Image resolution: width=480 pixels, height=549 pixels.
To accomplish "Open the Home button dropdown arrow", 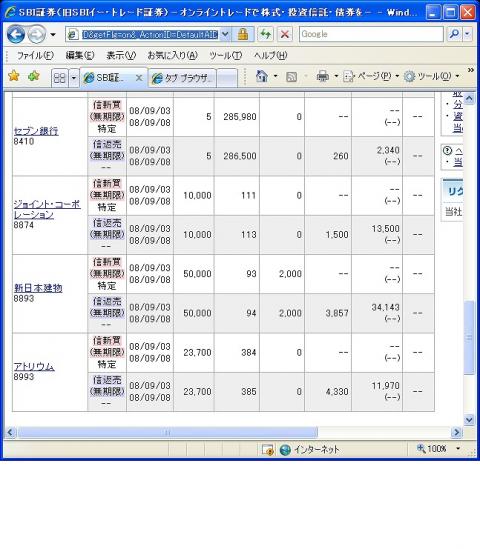I will click(276, 76).
